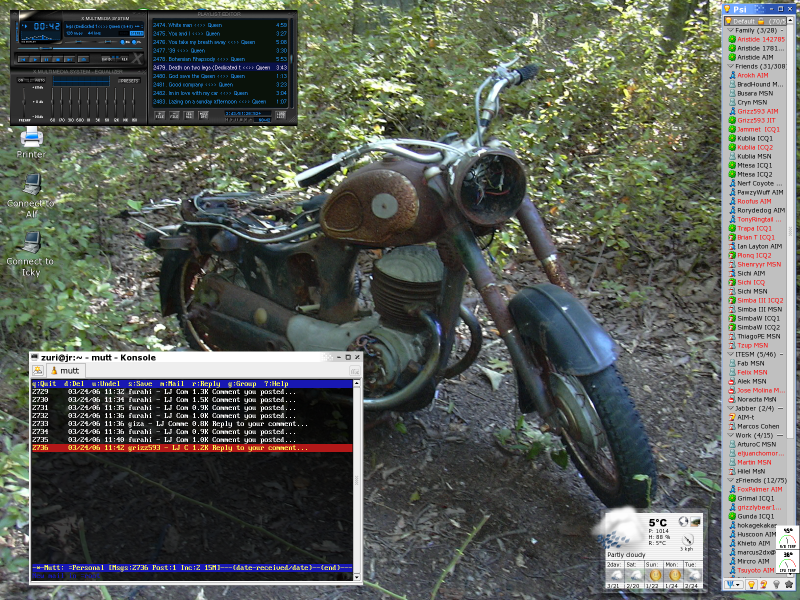Click the gear icon in Psi's bottom toolbar
The height and width of the screenshot is (600, 800).
pos(789,585)
